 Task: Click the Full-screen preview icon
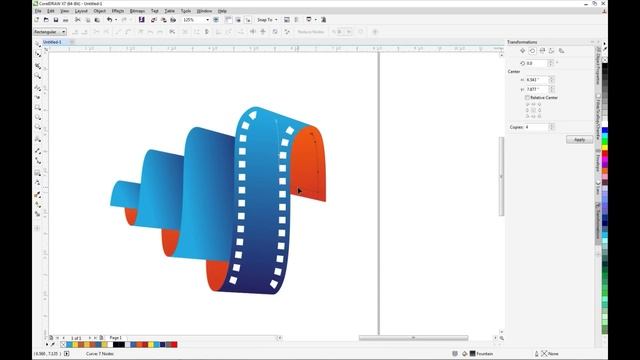[x=216, y=20]
